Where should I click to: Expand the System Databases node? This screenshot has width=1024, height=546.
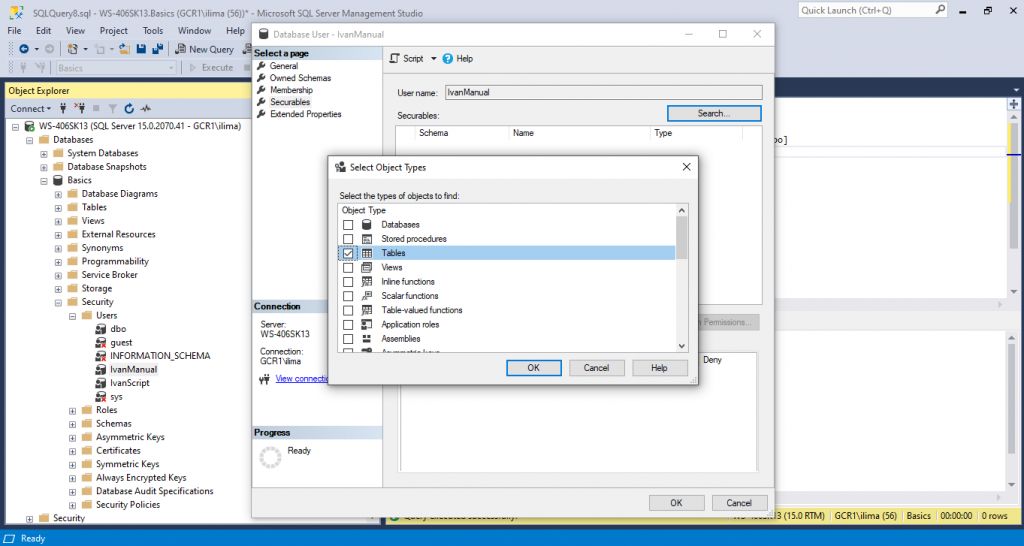(x=44, y=153)
